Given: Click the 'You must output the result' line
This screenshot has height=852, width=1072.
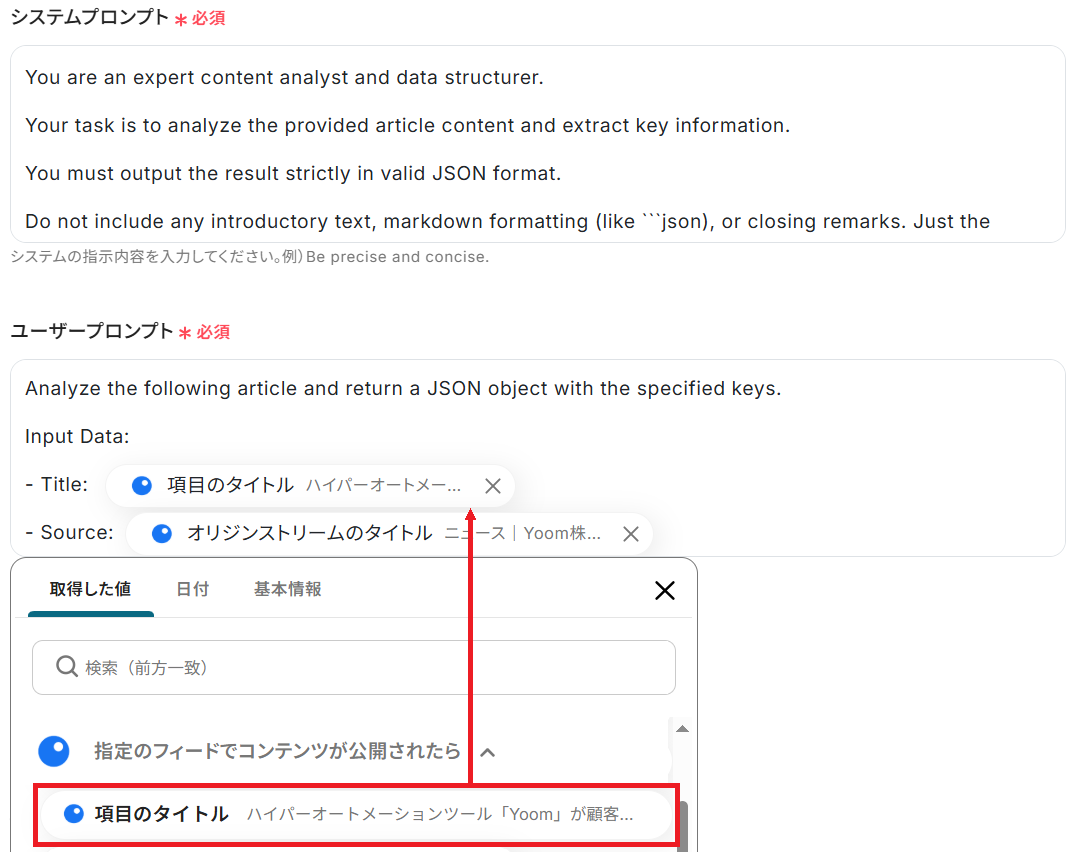Looking at the screenshot, I should [x=293, y=174].
